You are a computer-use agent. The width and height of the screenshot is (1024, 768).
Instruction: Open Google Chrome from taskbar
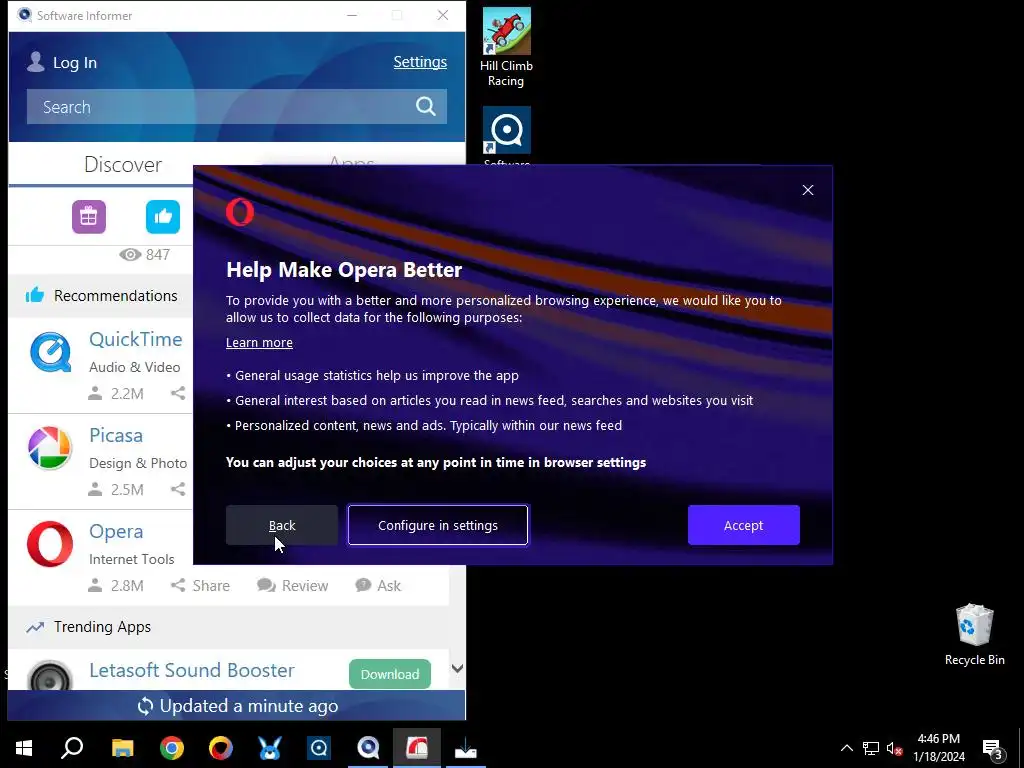coord(172,748)
